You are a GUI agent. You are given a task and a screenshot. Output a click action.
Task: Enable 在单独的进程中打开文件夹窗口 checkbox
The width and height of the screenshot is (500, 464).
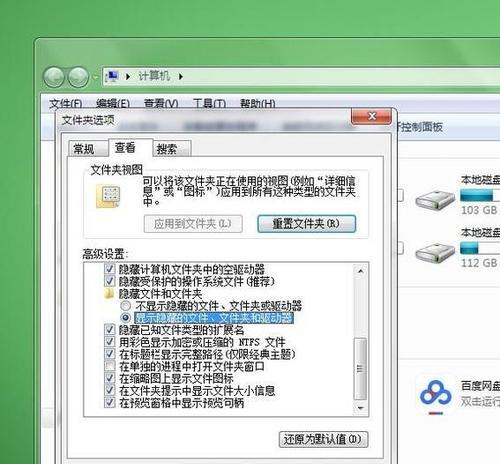point(109,366)
